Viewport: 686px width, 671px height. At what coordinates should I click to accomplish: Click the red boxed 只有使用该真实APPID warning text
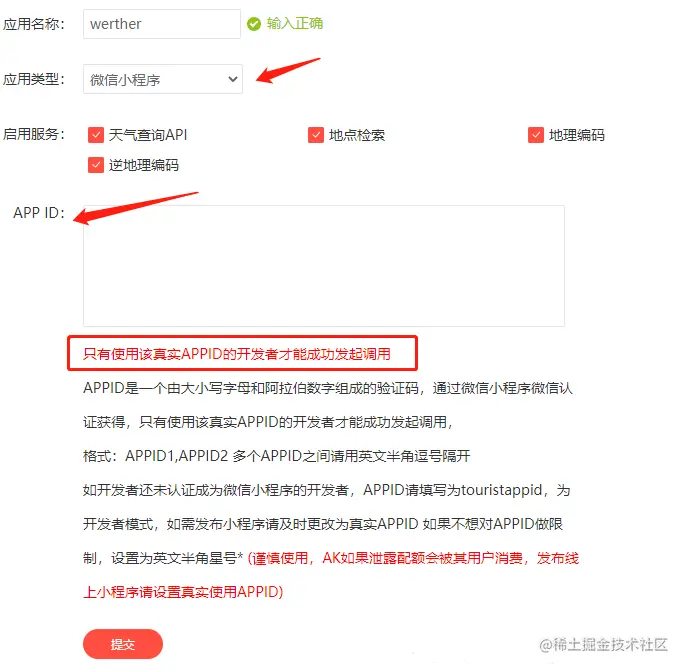pyautogui.click(x=237, y=354)
